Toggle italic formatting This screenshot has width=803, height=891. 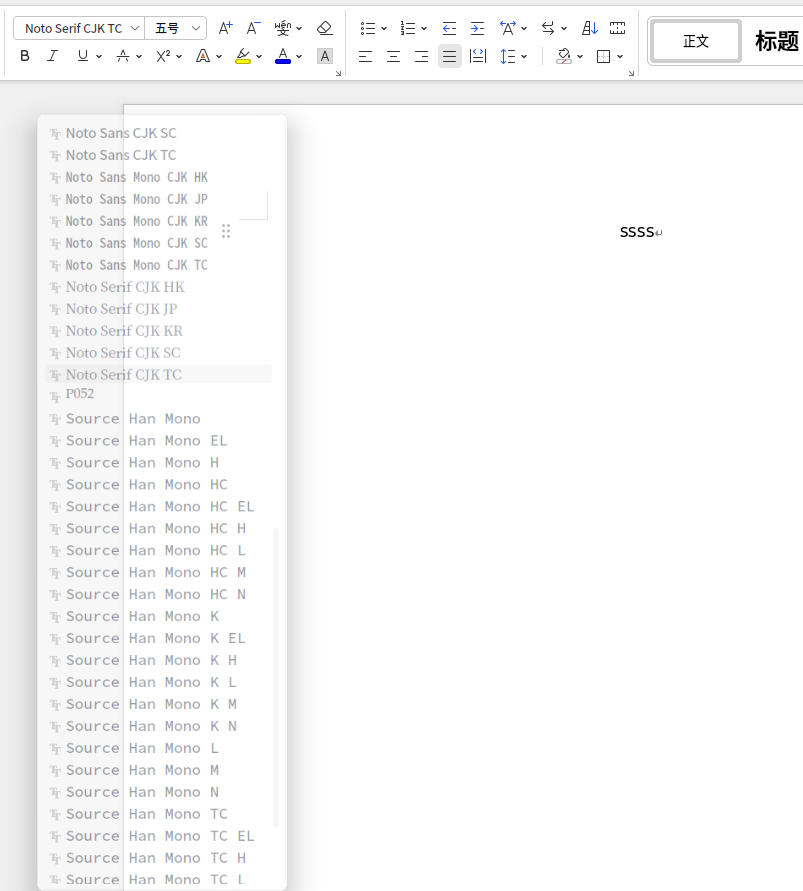click(52, 56)
